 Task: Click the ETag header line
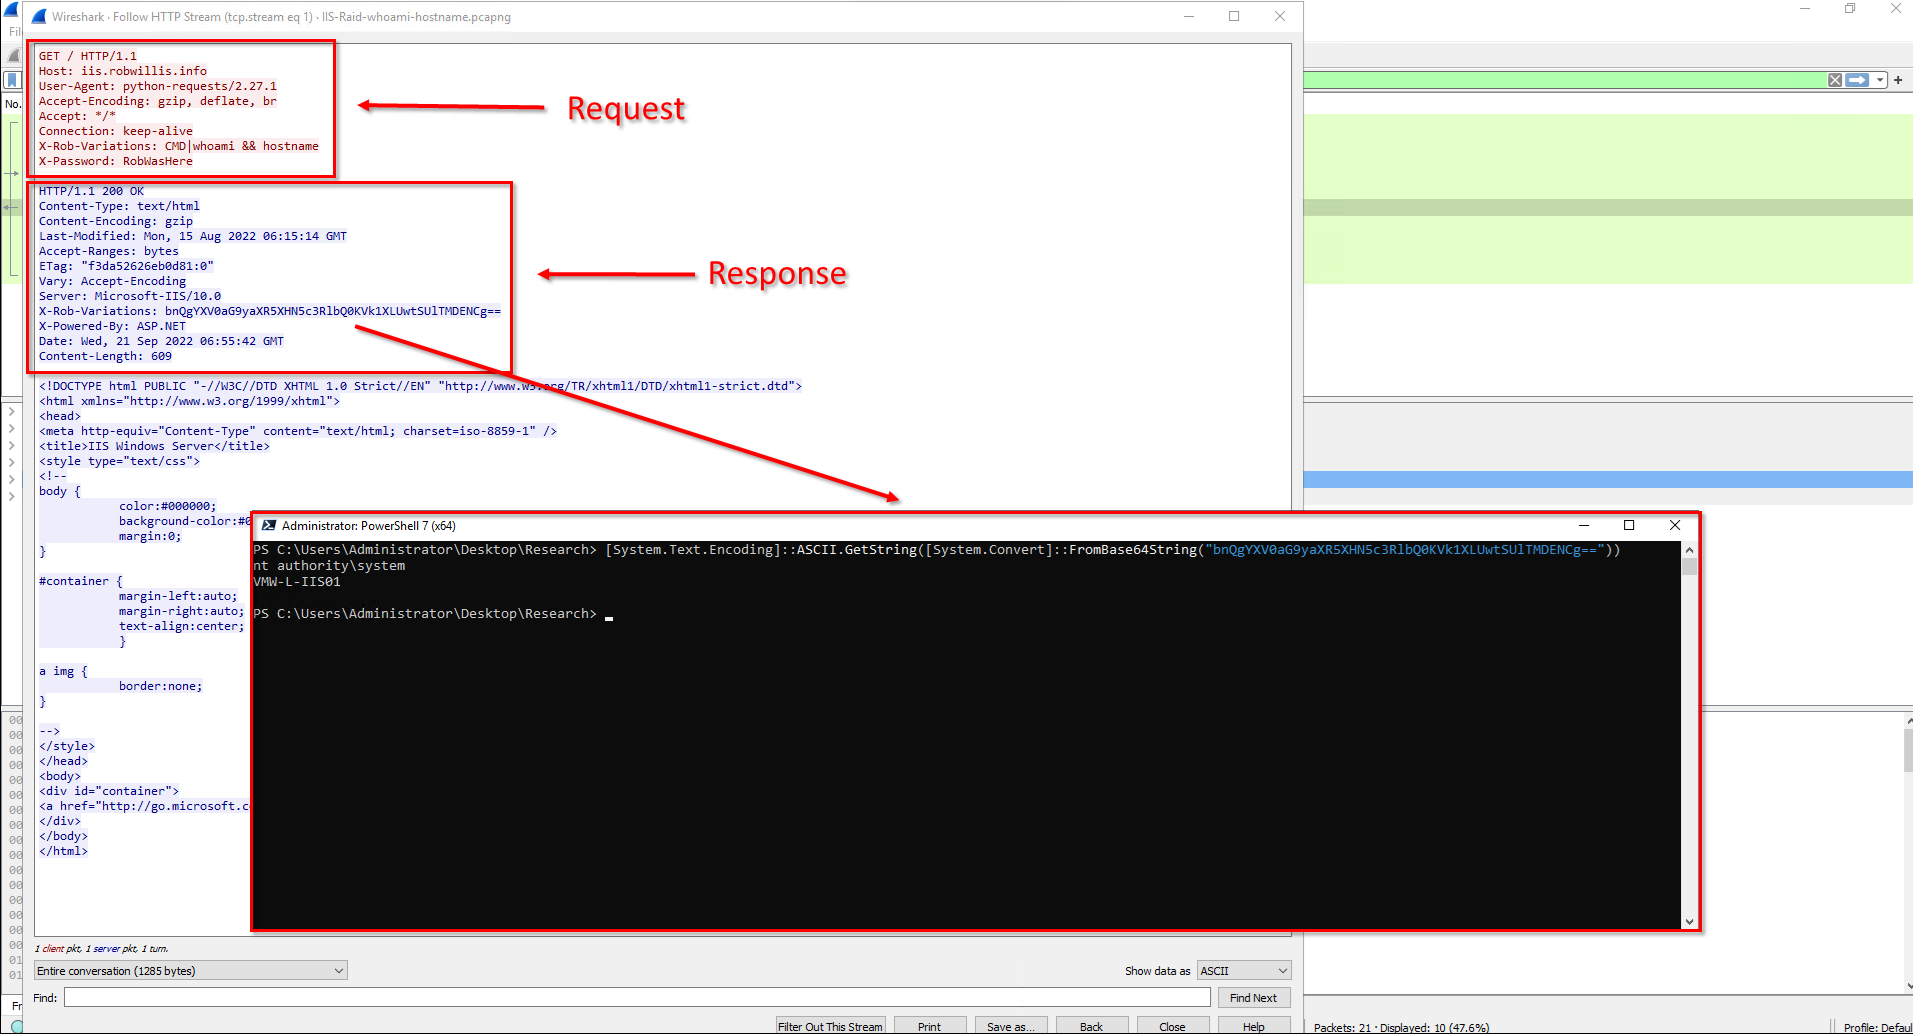pos(126,266)
